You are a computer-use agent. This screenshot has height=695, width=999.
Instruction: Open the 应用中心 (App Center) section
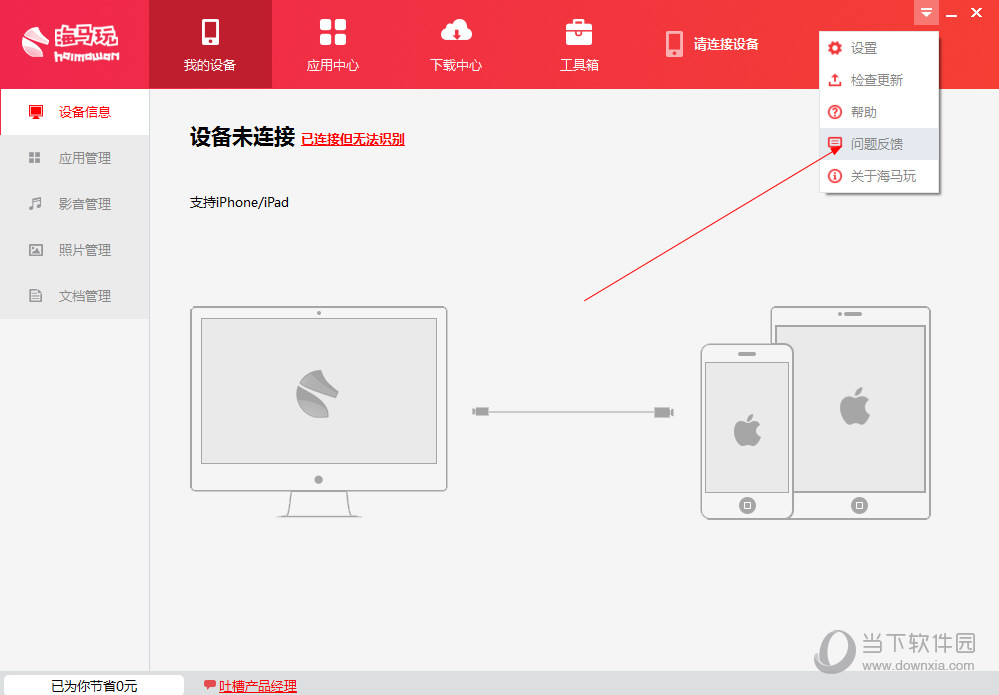tap(332, 44)
